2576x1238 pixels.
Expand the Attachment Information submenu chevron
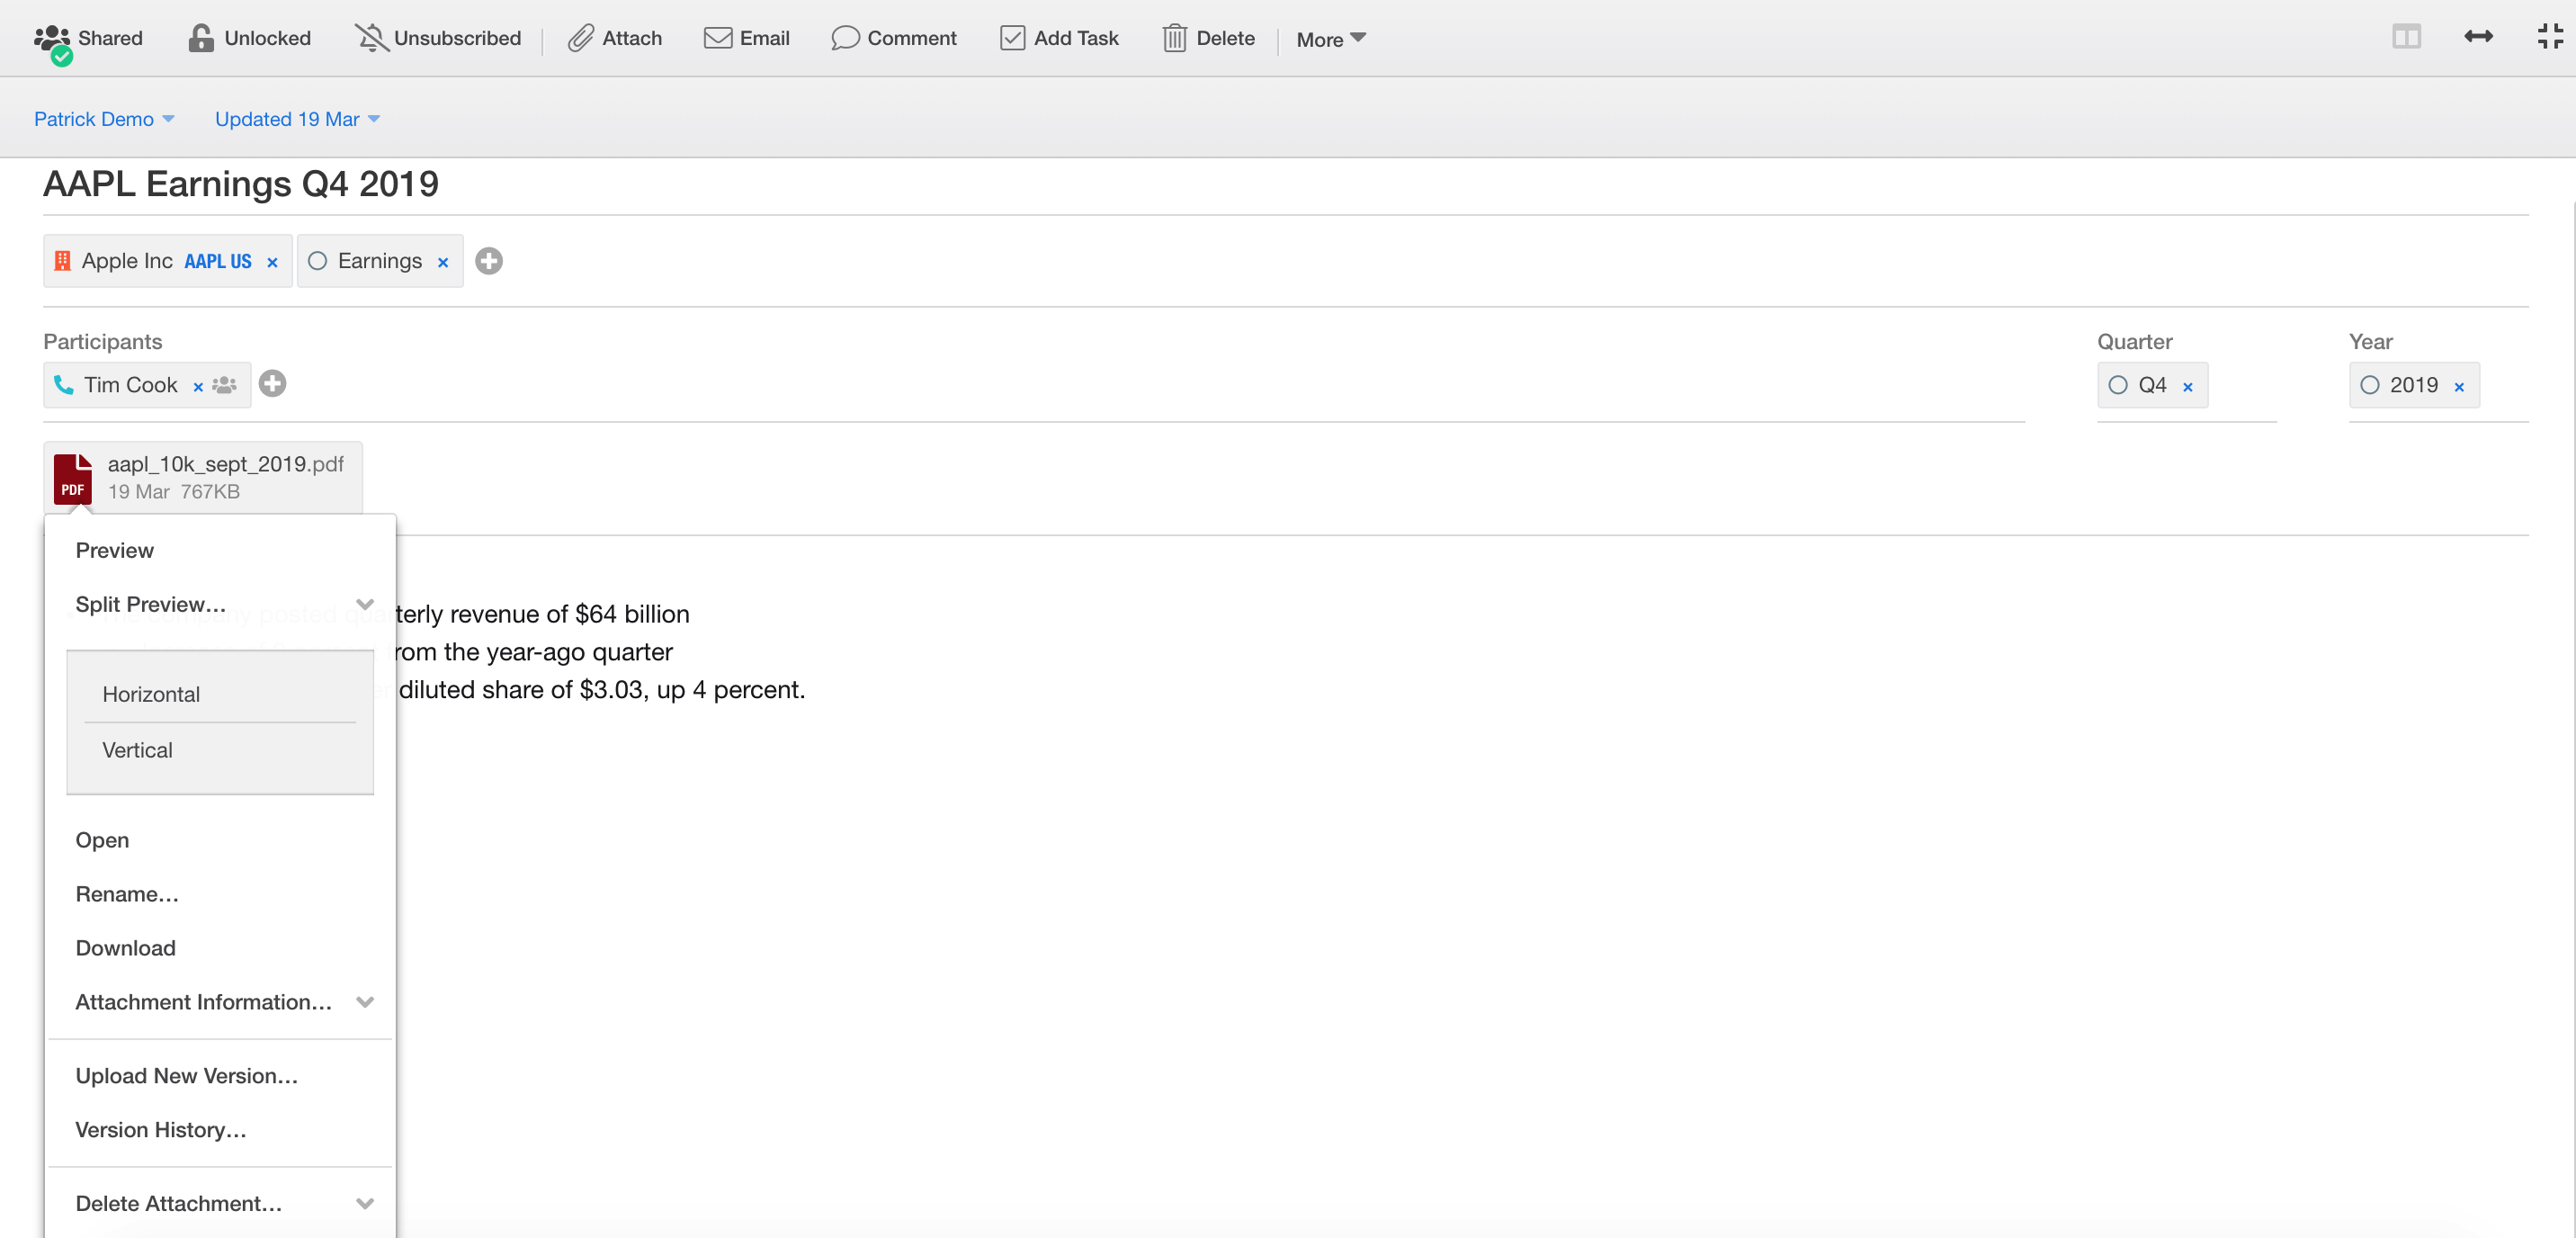(x=365, y=1002)
